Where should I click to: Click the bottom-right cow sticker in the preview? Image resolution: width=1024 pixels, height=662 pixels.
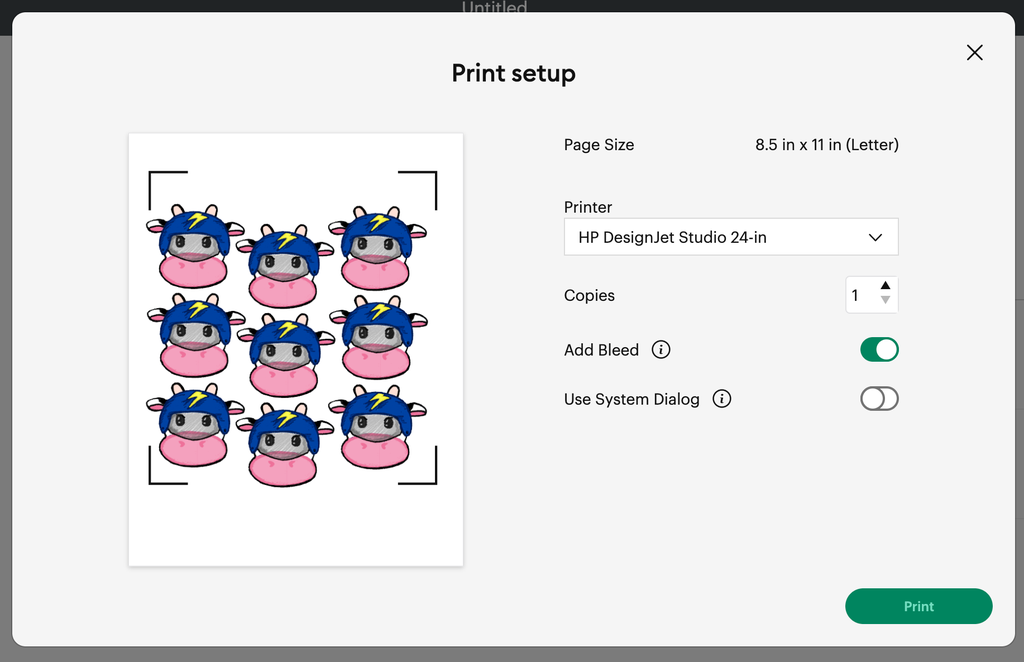click(376, 428)
